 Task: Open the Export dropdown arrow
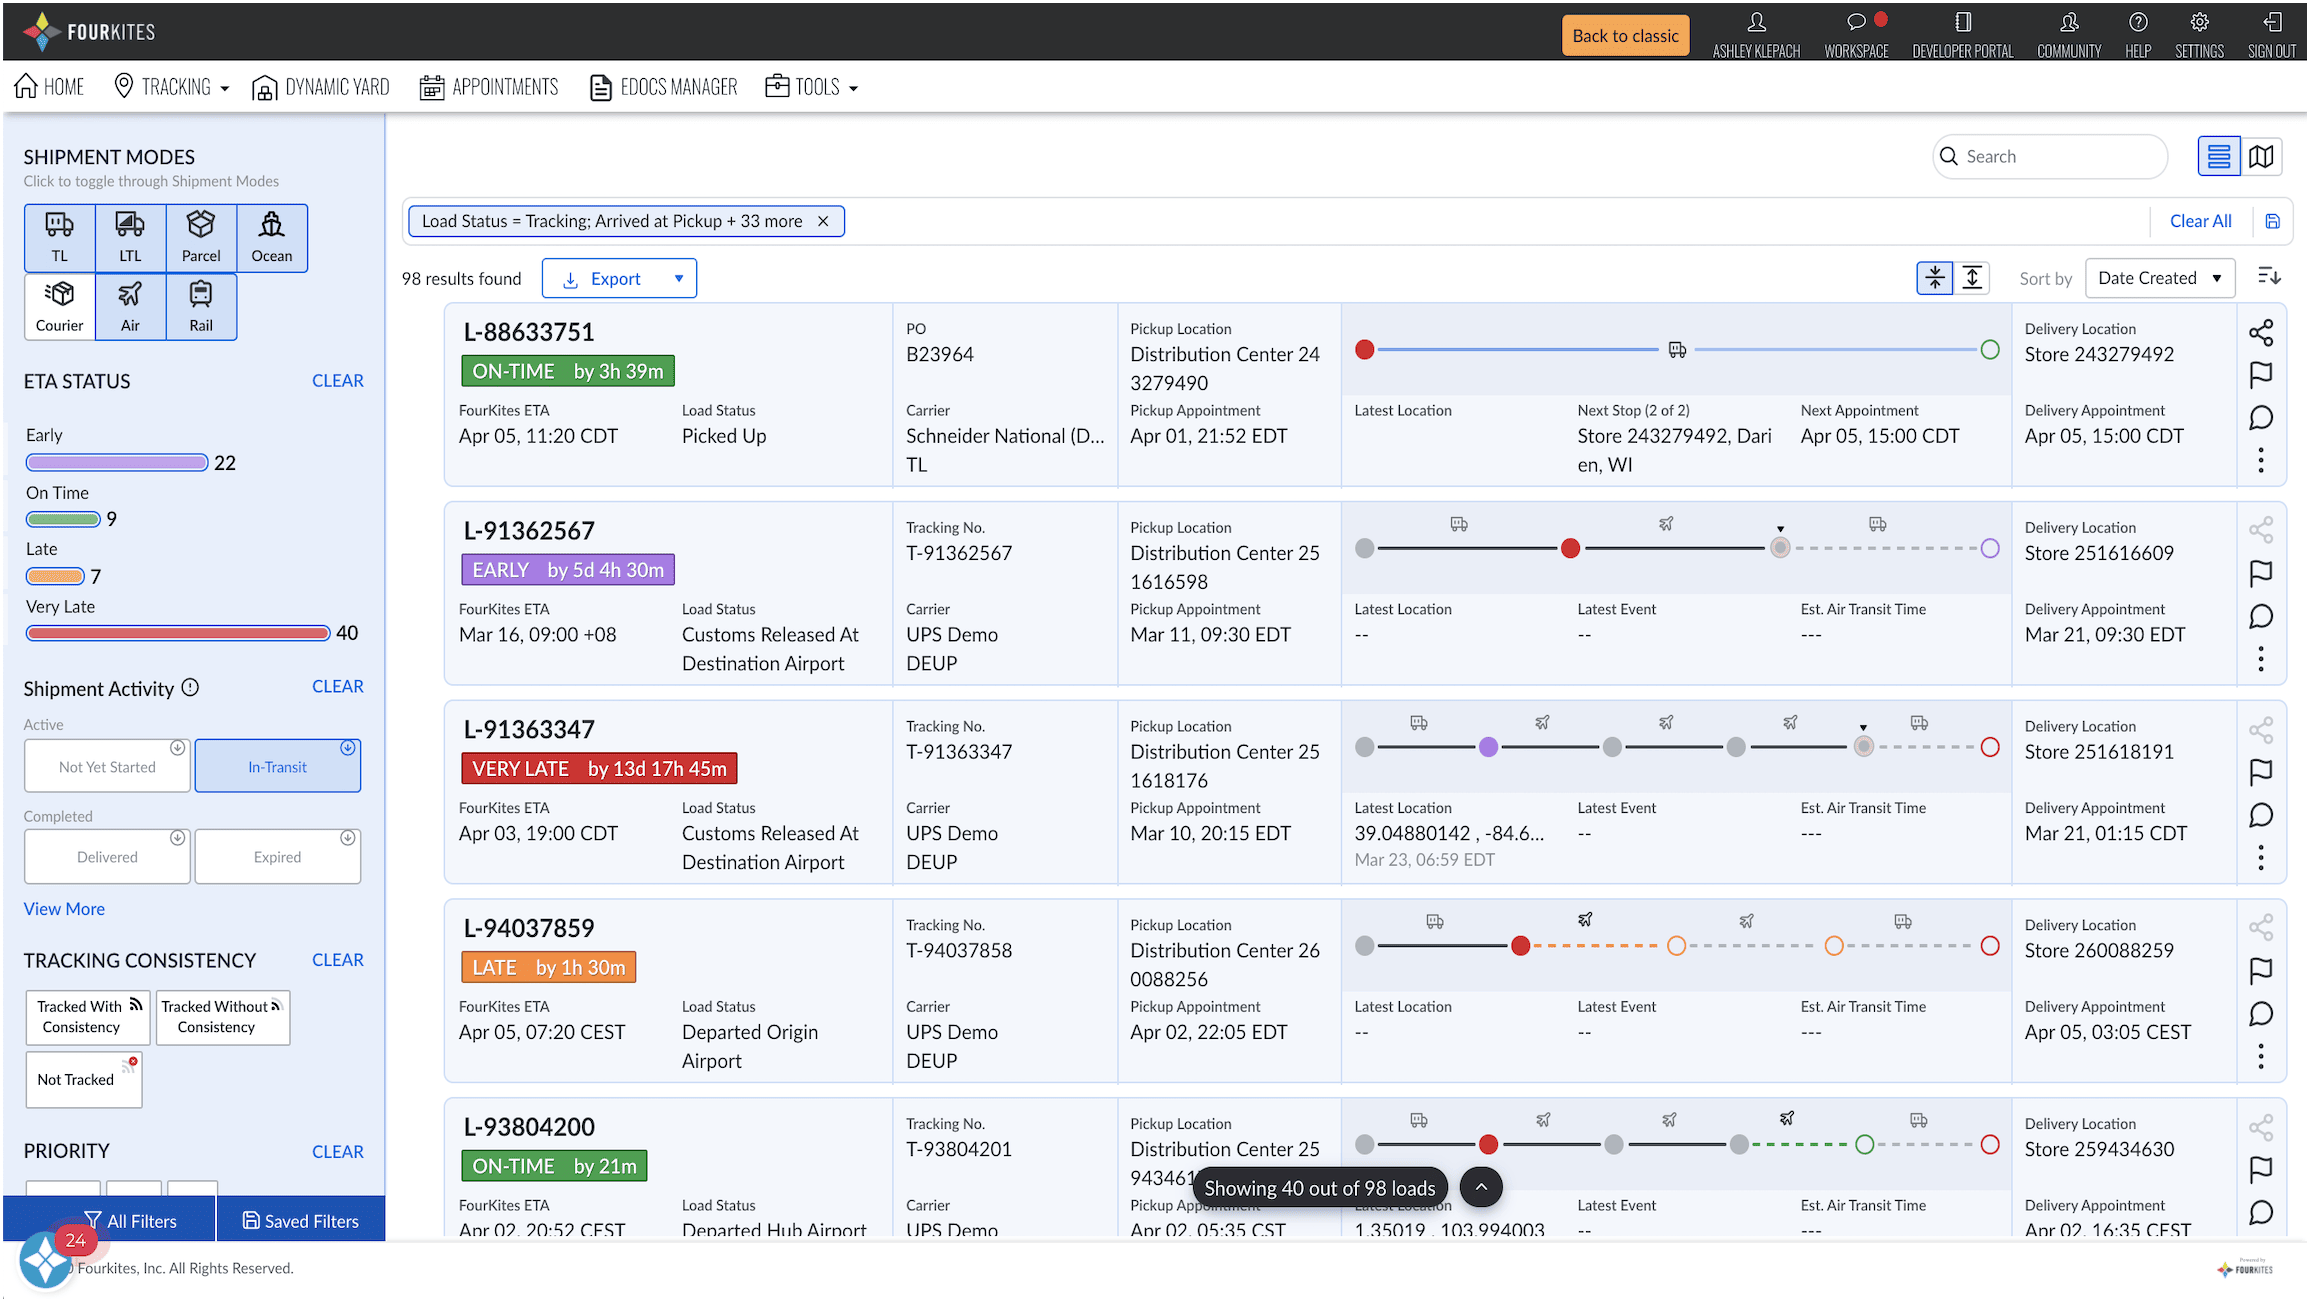[679, 279]
